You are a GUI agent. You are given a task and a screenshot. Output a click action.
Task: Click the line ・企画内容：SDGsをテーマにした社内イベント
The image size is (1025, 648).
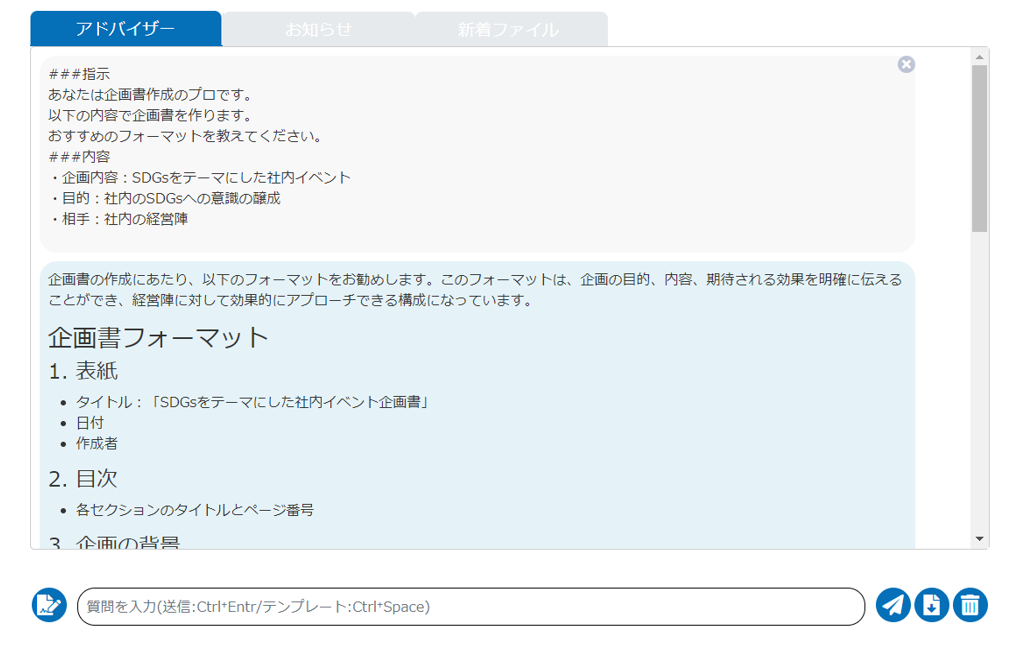coord(199,177)
